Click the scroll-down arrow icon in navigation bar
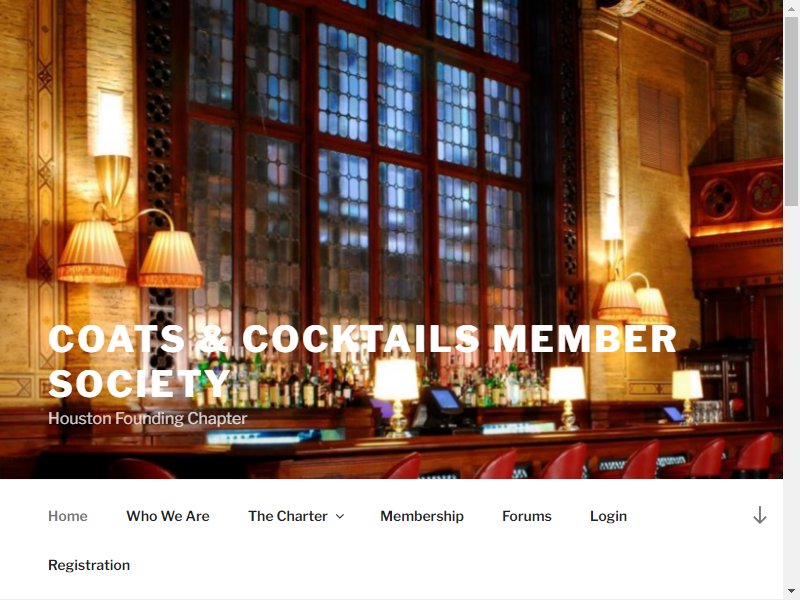 (x=759, y=515)
